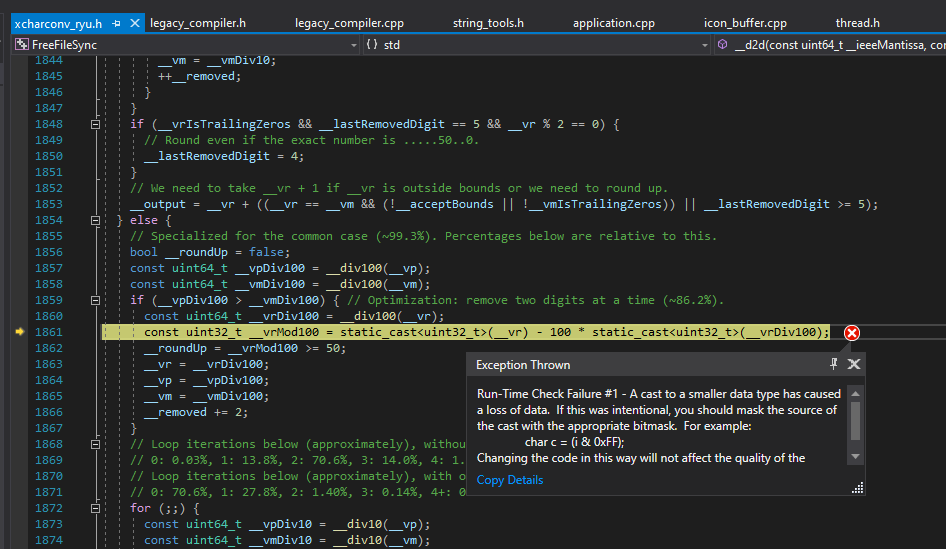Click the 'bool __roundUp = false;' line
This screenshot has height=549, width=946.
[x=210, y=252]
